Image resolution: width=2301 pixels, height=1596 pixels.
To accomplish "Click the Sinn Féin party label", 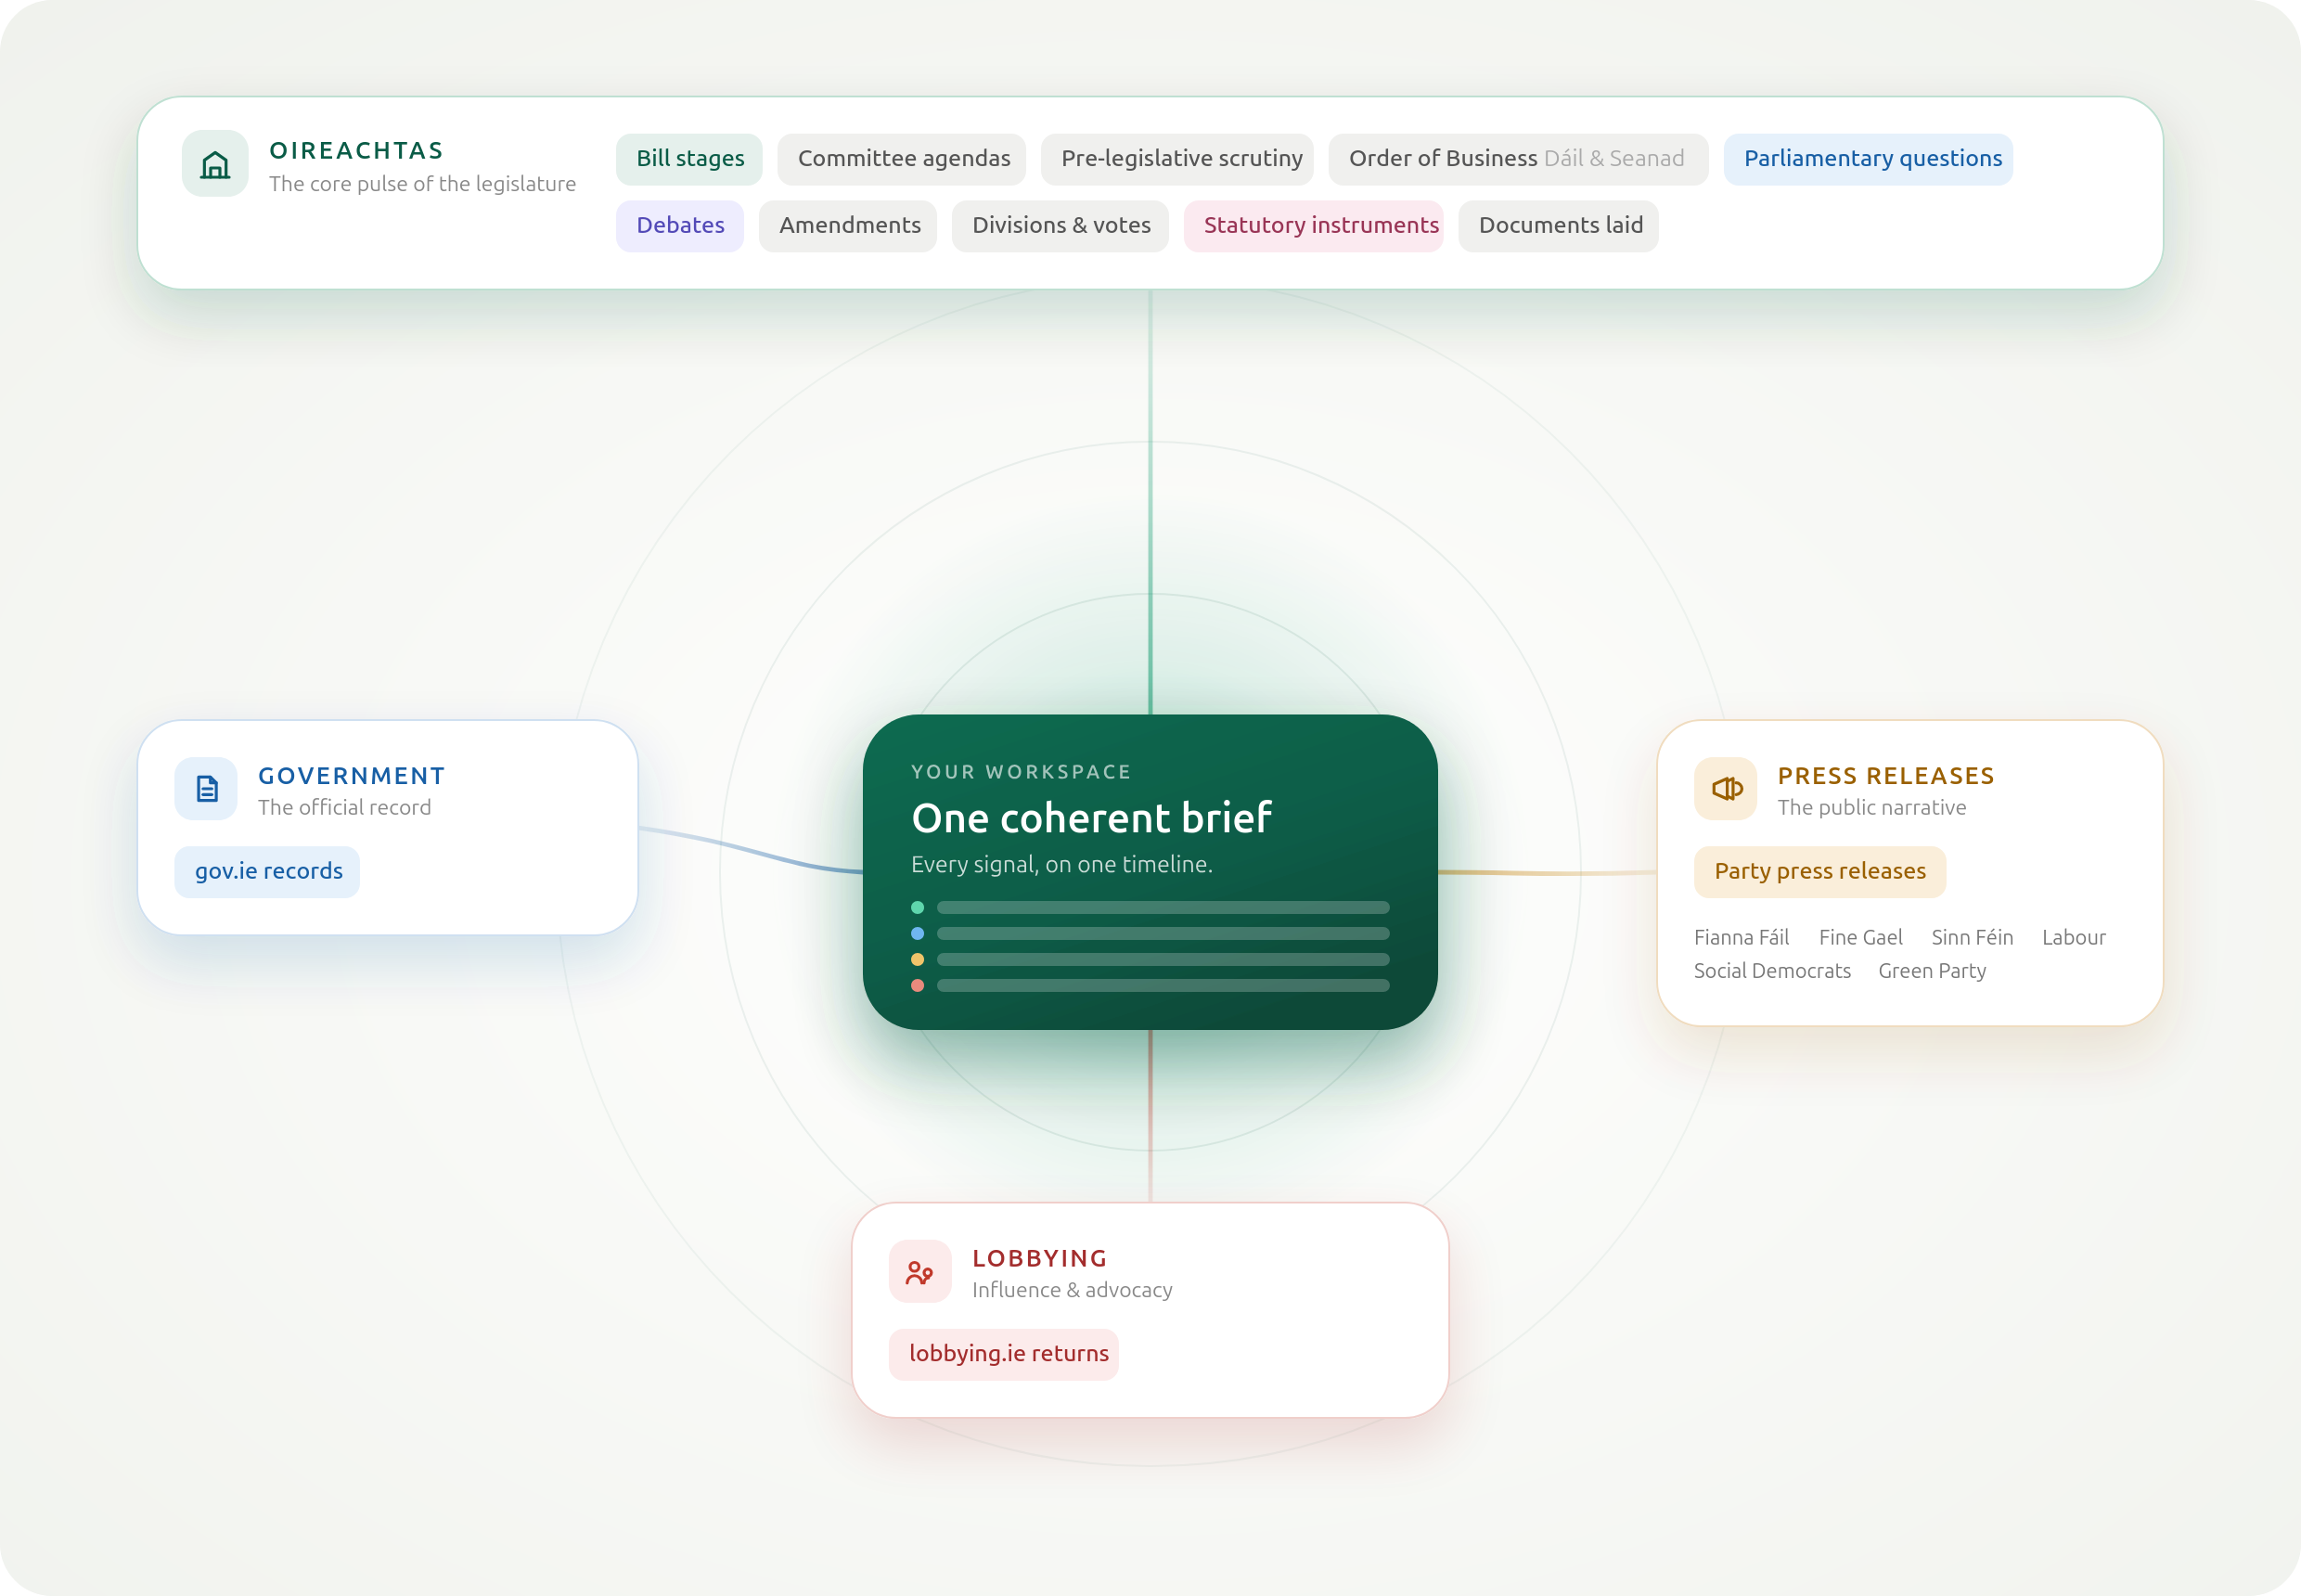I will (1972, 938).
